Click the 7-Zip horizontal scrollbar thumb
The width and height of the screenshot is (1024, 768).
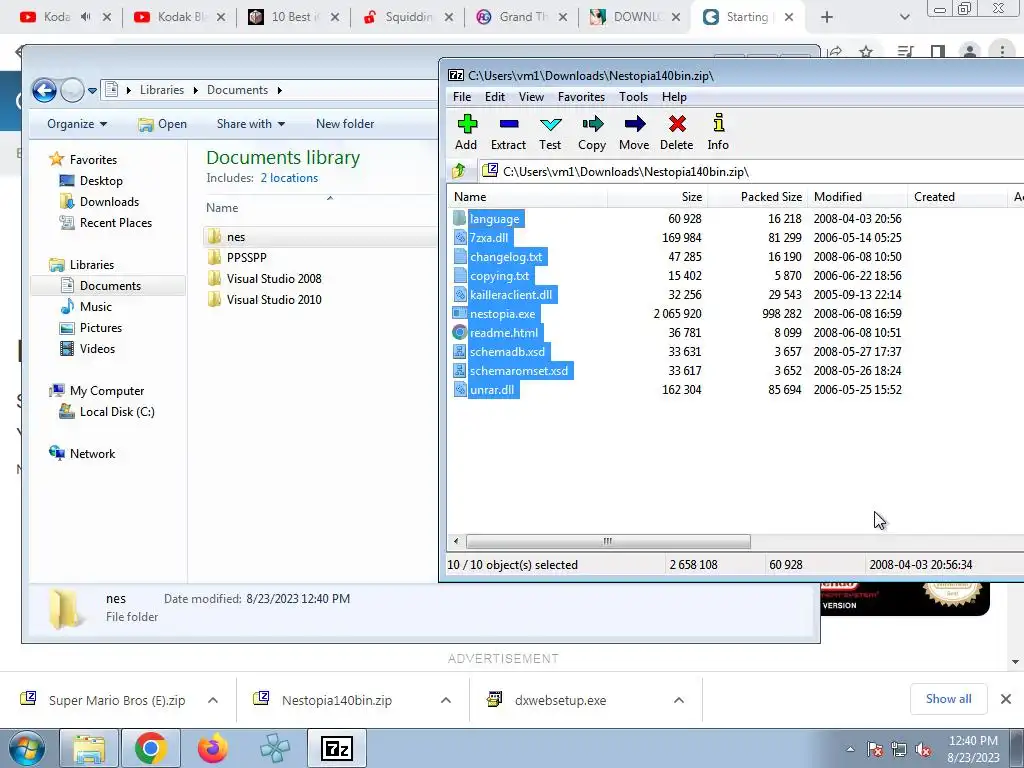[608, 541]
